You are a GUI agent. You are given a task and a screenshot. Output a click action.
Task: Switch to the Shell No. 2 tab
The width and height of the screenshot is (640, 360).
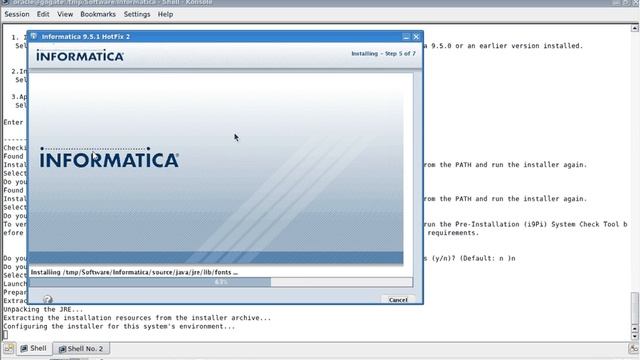pos(81,349)
